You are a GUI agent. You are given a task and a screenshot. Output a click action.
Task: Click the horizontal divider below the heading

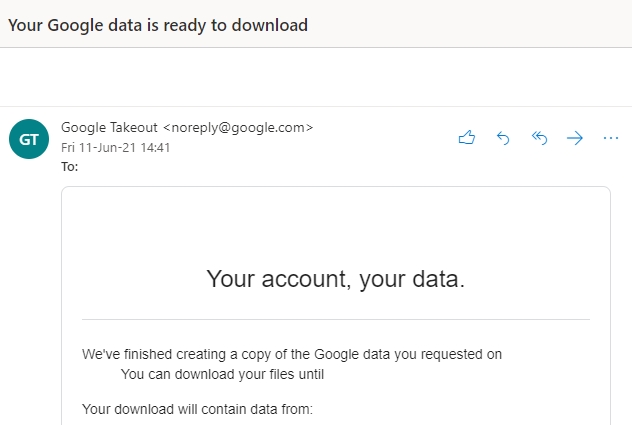point(336,319)
